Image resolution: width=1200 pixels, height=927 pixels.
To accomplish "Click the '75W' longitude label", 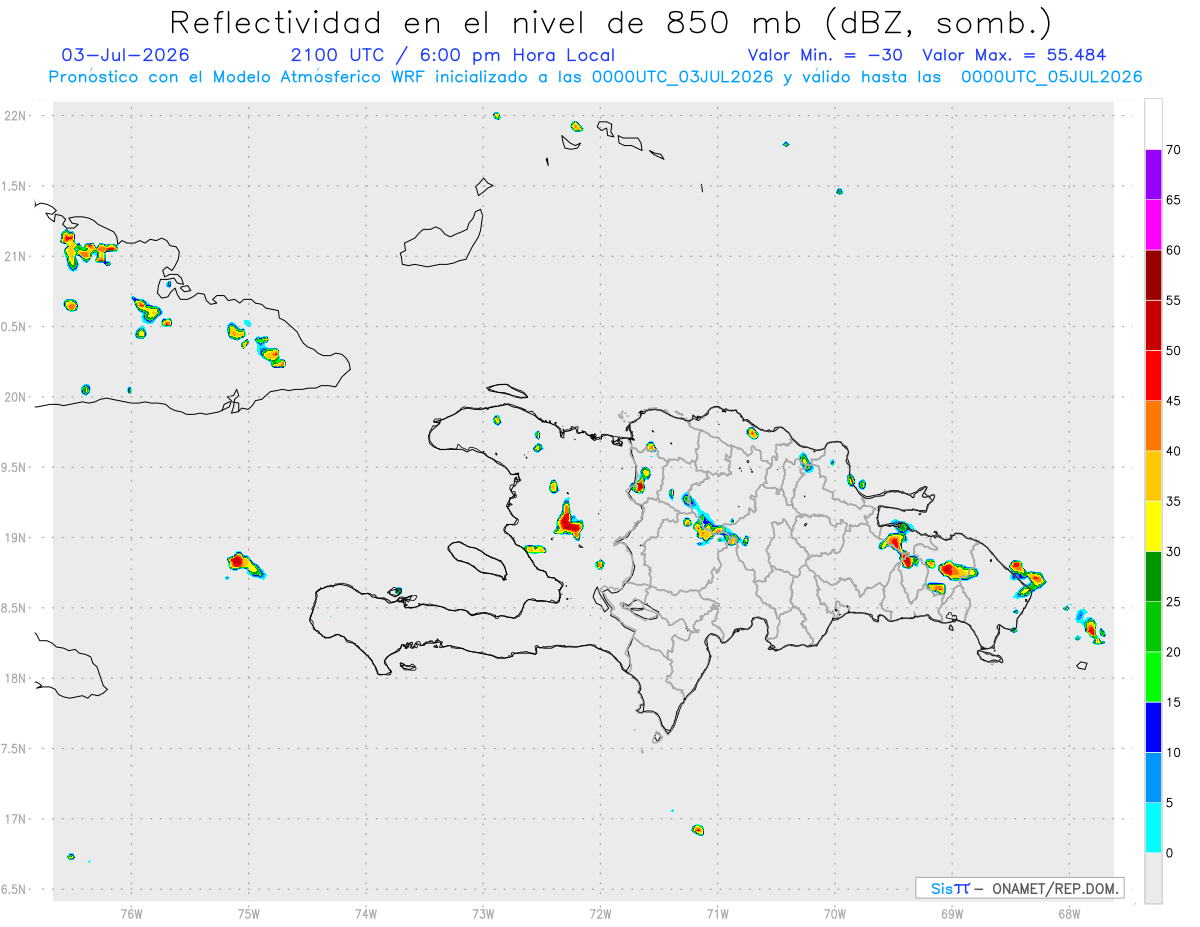I will click(x=249, y=912).
